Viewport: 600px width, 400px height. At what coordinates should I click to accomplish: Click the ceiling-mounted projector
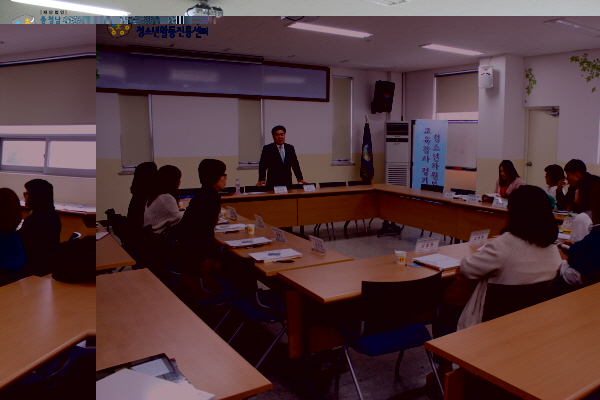pyautogui.click(x=204, y=11)
